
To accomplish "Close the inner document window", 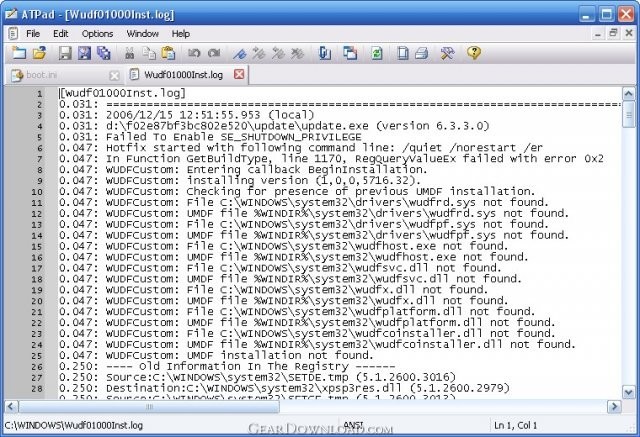I will coord(629,33).
